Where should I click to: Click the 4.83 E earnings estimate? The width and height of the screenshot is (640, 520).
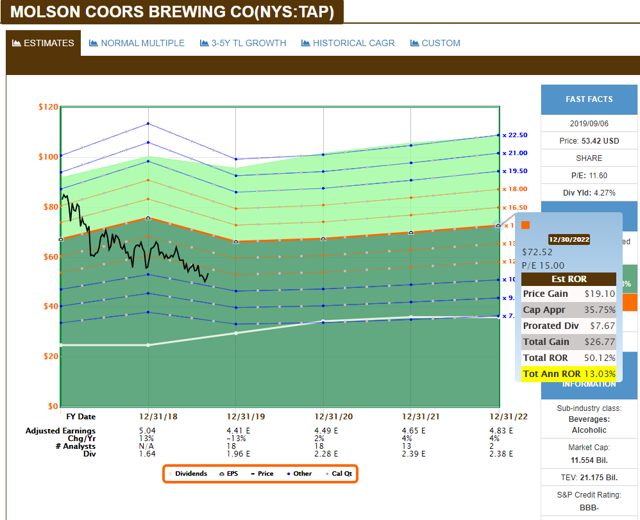point(501,431)
